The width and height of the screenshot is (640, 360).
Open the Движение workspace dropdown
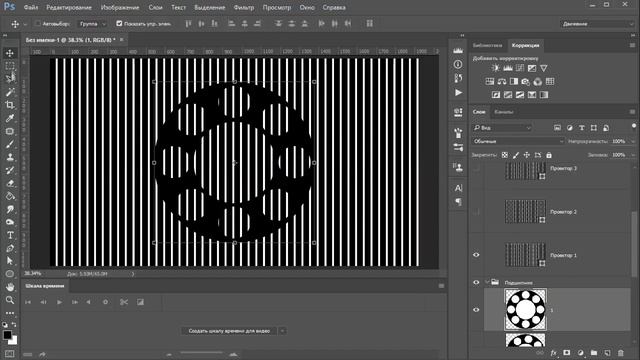coord(598,24)
